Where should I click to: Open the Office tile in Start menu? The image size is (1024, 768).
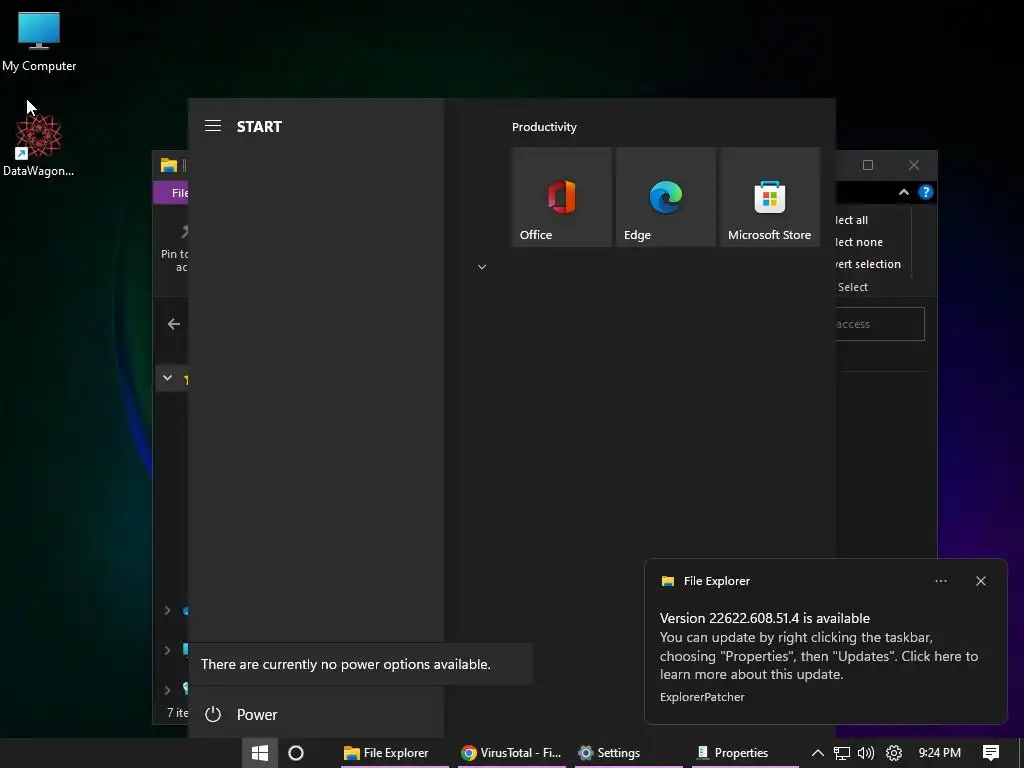(561, 197)
